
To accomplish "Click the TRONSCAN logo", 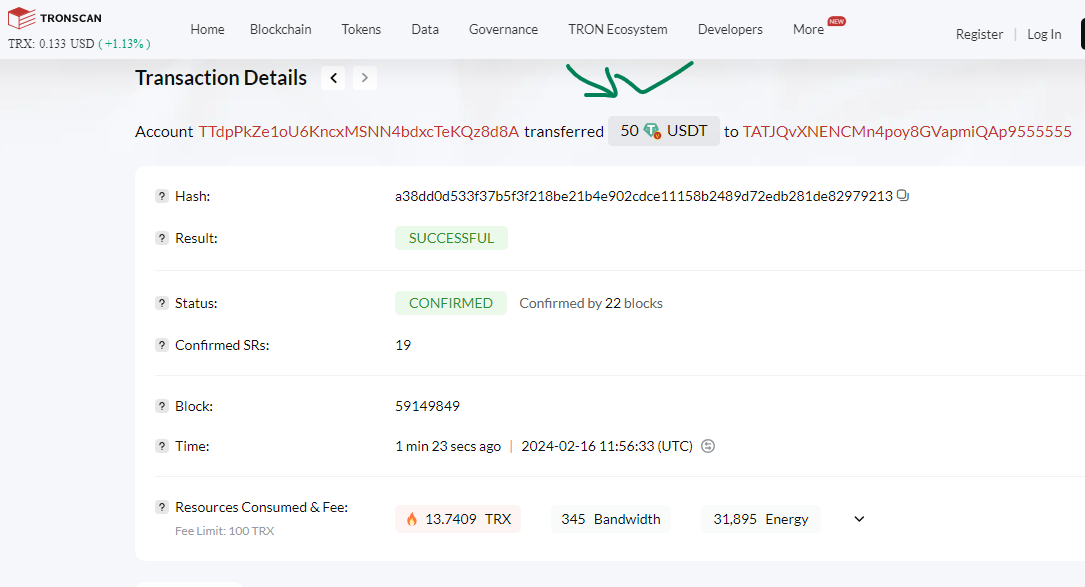I will click(x=55, y=18).
